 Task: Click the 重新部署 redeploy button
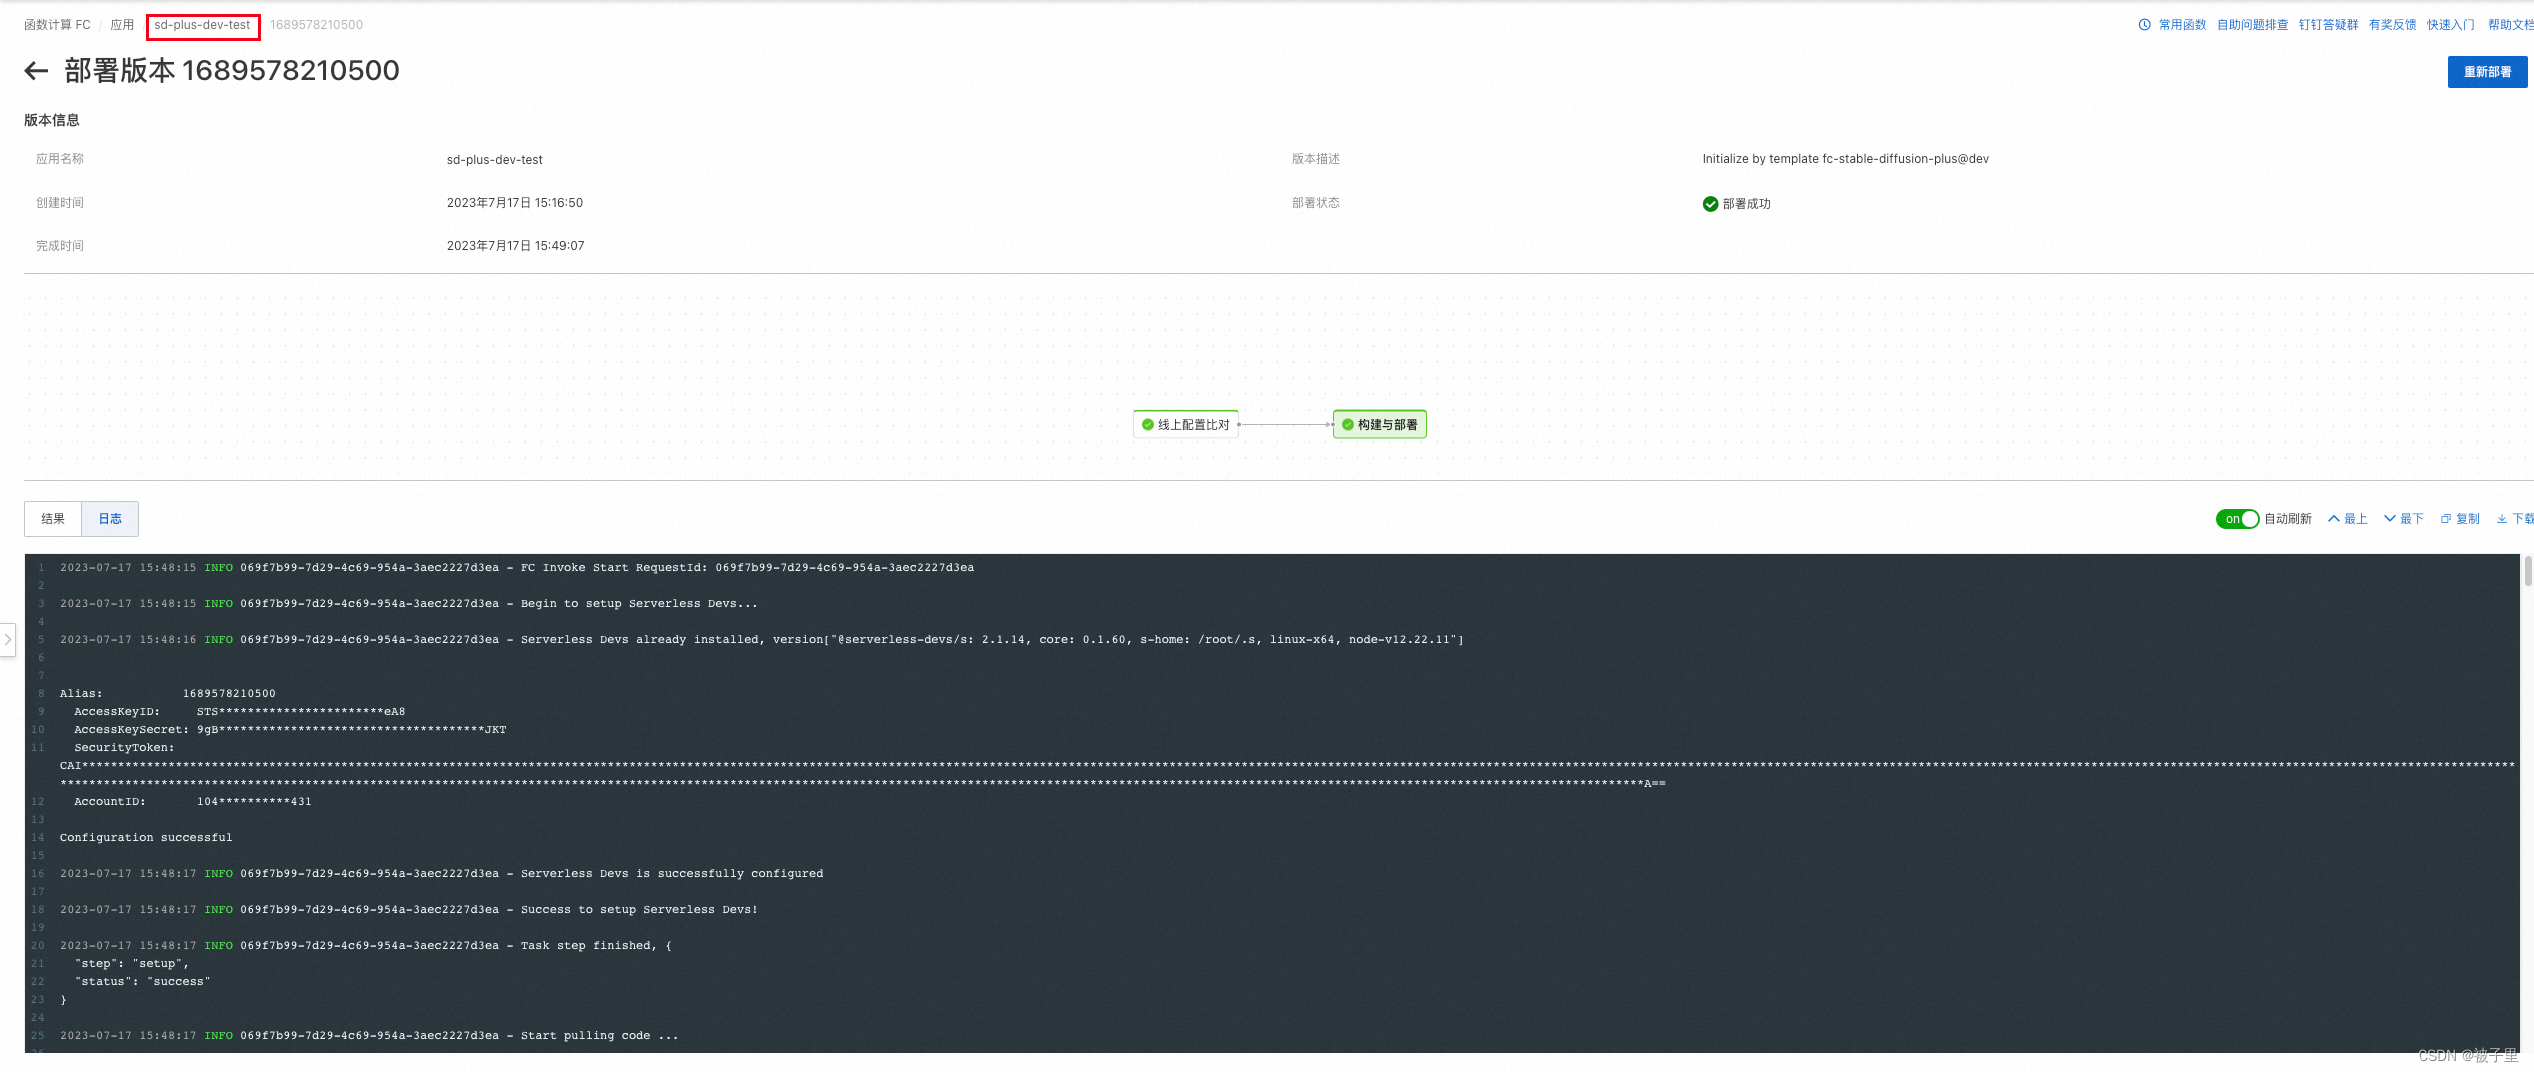(x=2487, y=72)
